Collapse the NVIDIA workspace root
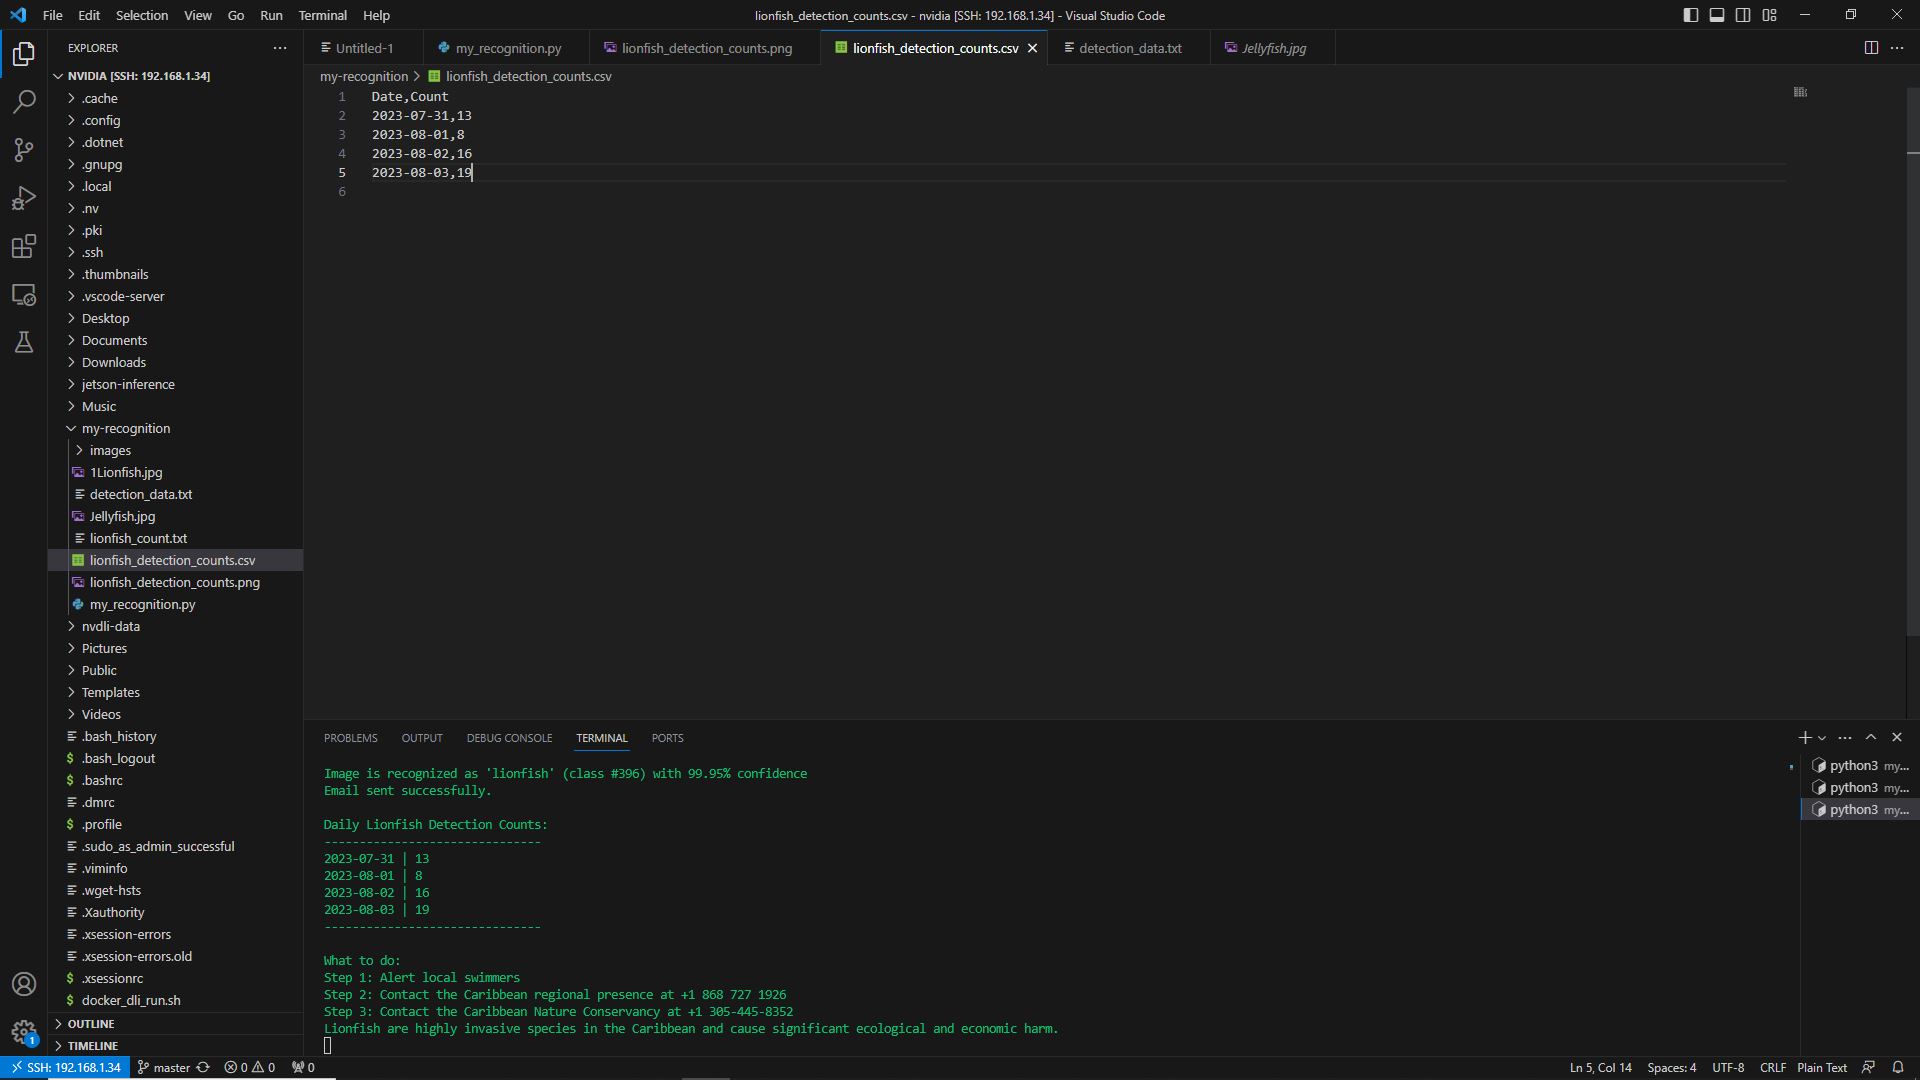 coord(175,76)
